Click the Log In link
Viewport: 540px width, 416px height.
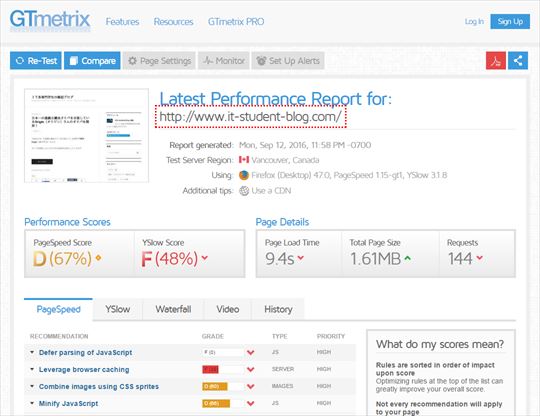click(x=474, y=21)
